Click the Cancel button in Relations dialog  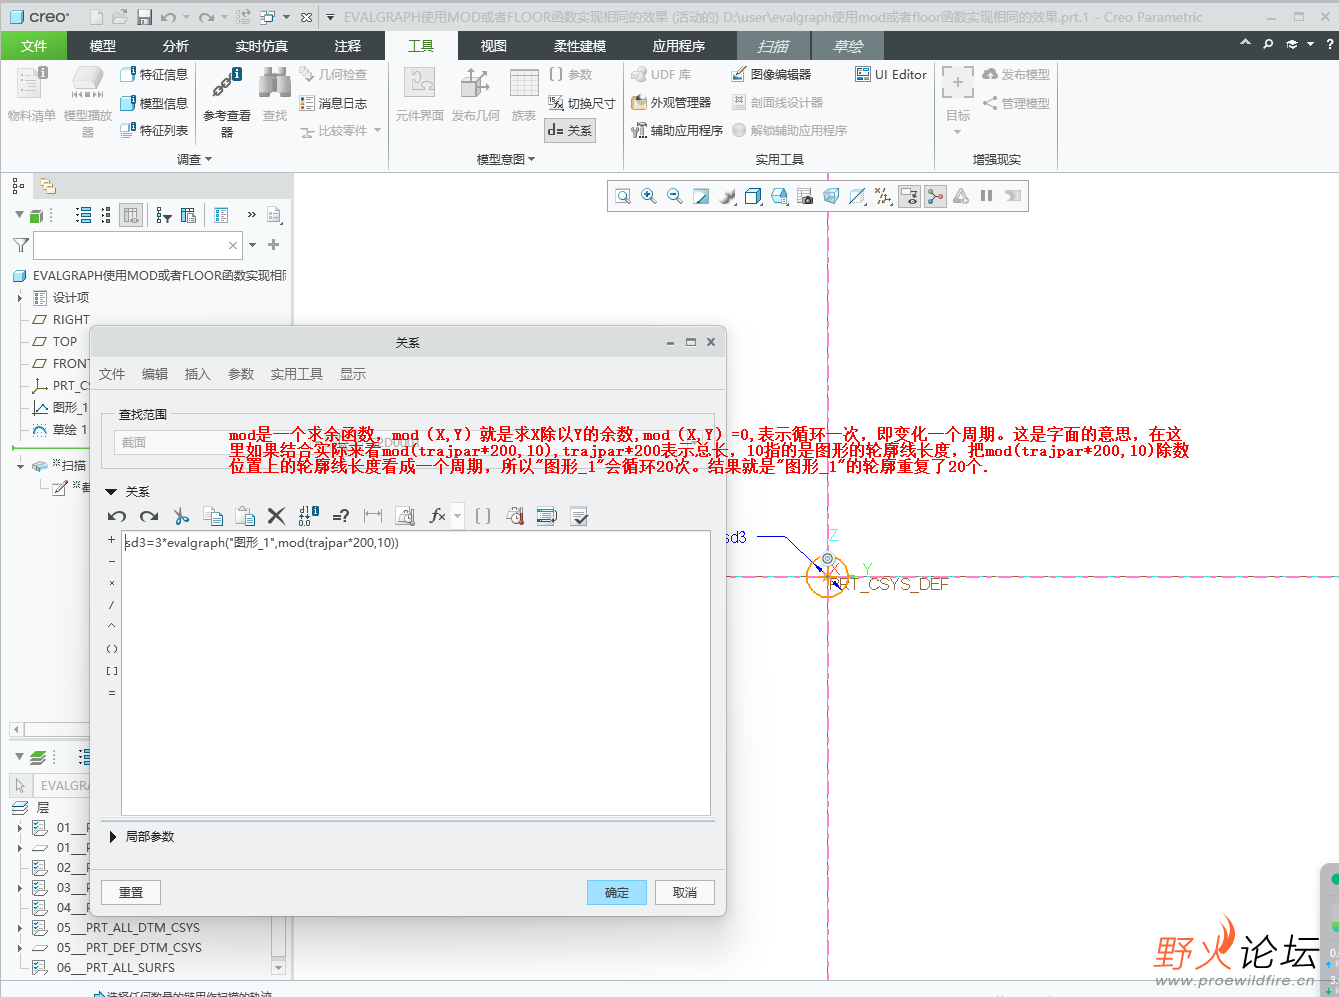coord(685,892)
